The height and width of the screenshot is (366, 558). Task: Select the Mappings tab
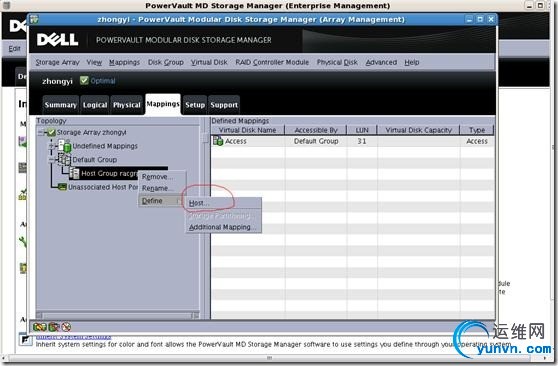163,104
